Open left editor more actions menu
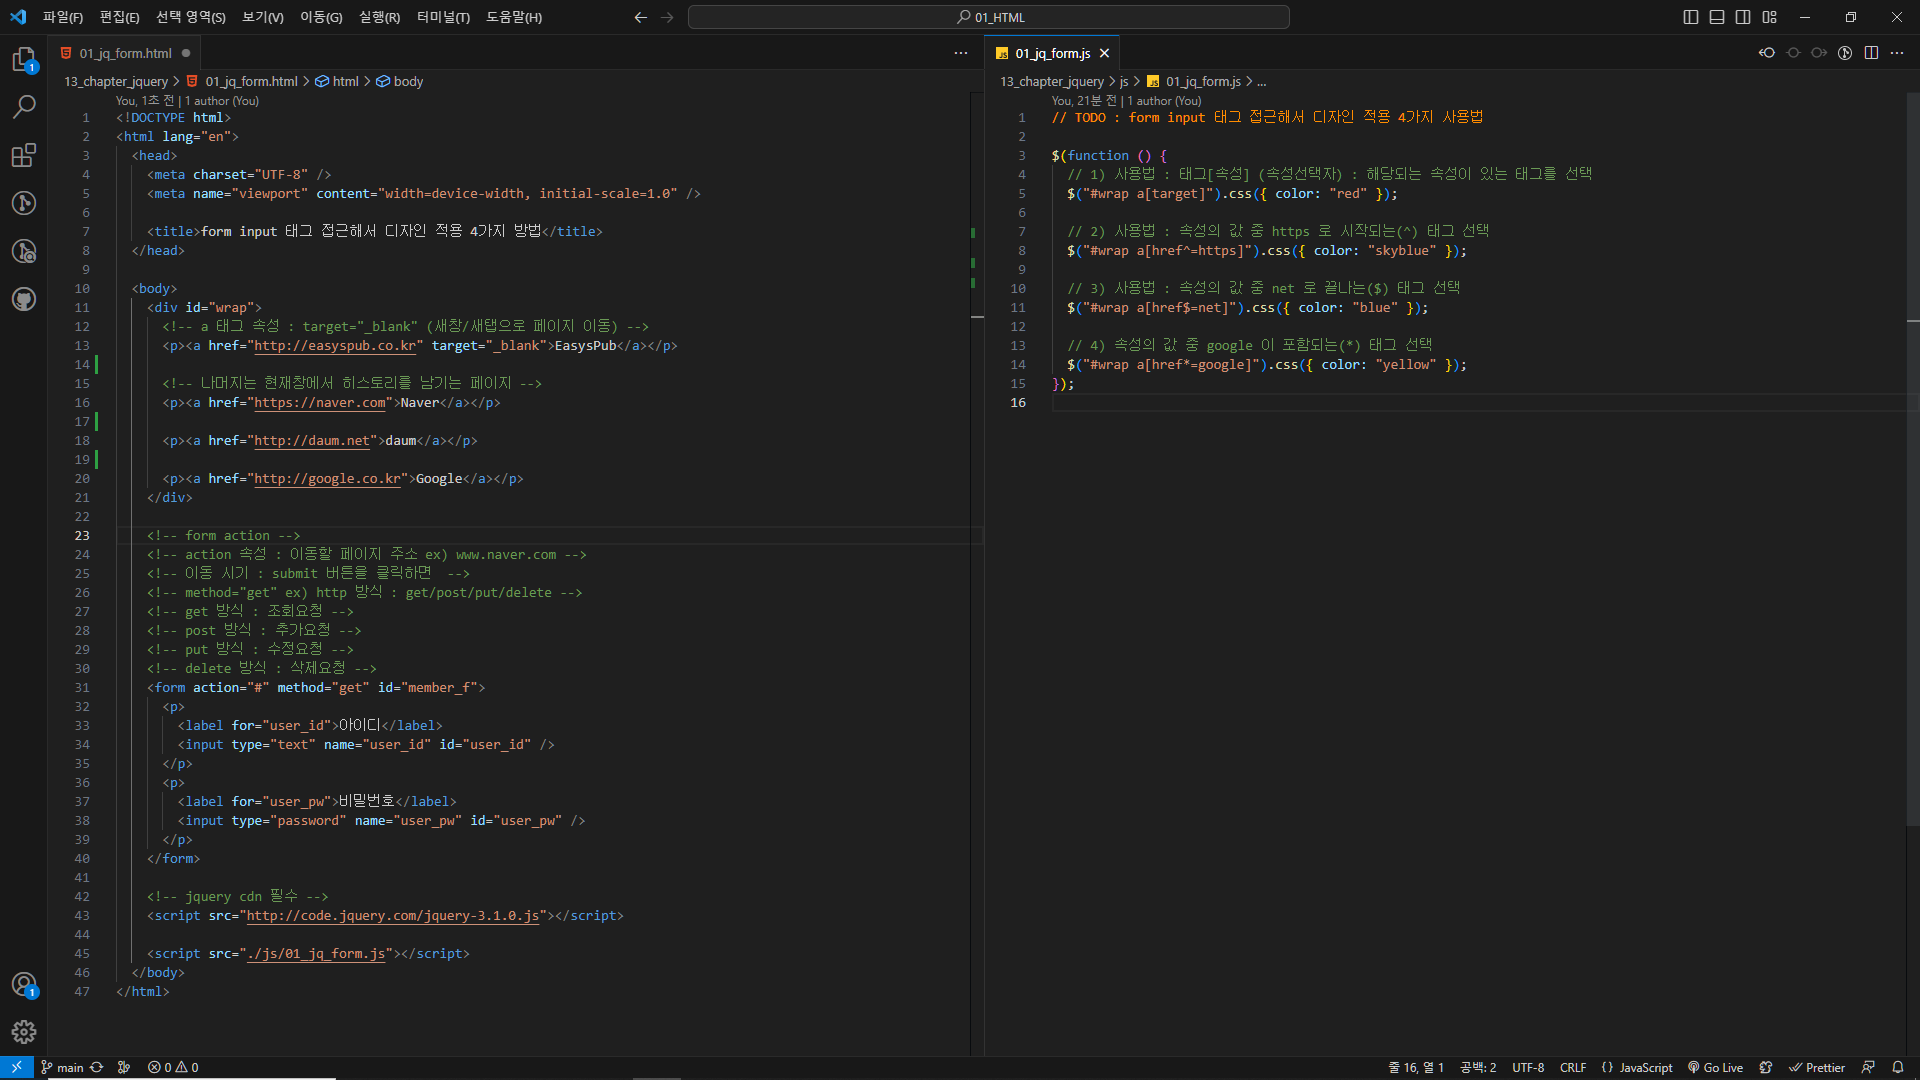Viewport: 1920px width, 1080px height. tap(961, 53)
